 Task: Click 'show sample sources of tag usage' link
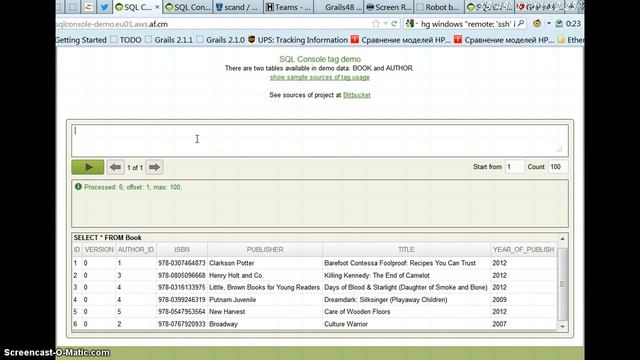(320, 77)
